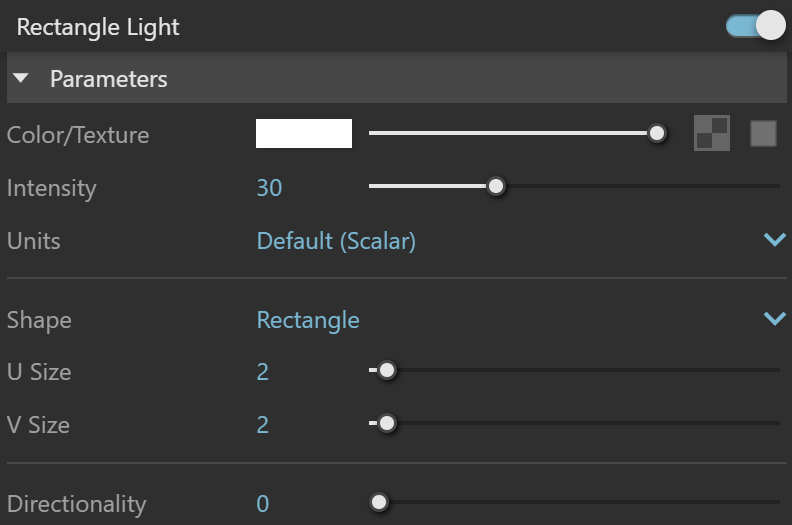Click the Rectangle Light title label

pyautogui.click(x=98, y=27)
